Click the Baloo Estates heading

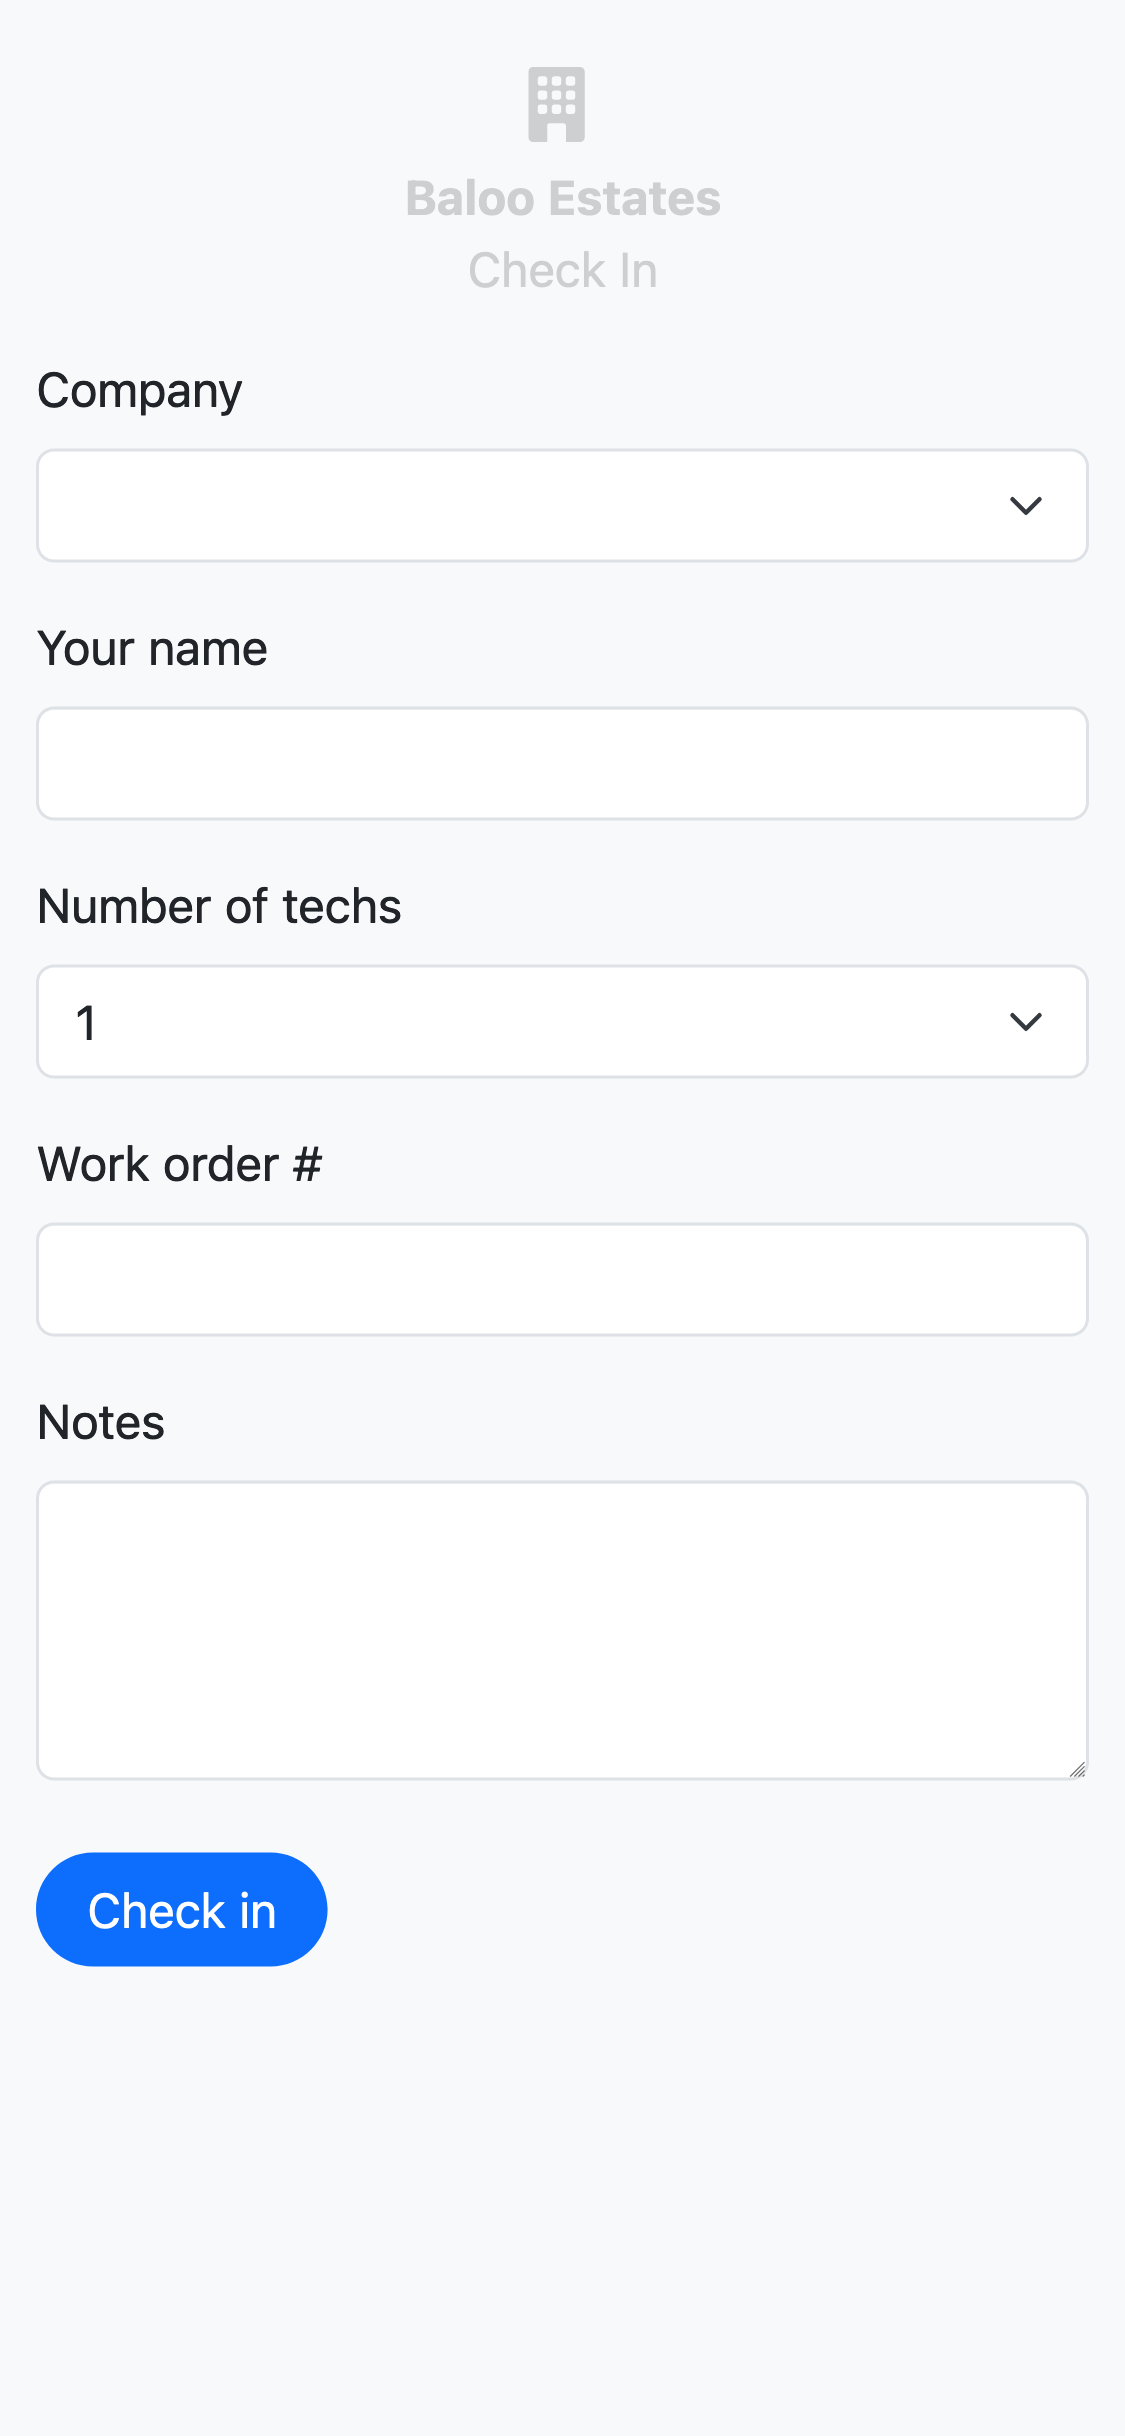pyautogui.click(x=563, y=198)
